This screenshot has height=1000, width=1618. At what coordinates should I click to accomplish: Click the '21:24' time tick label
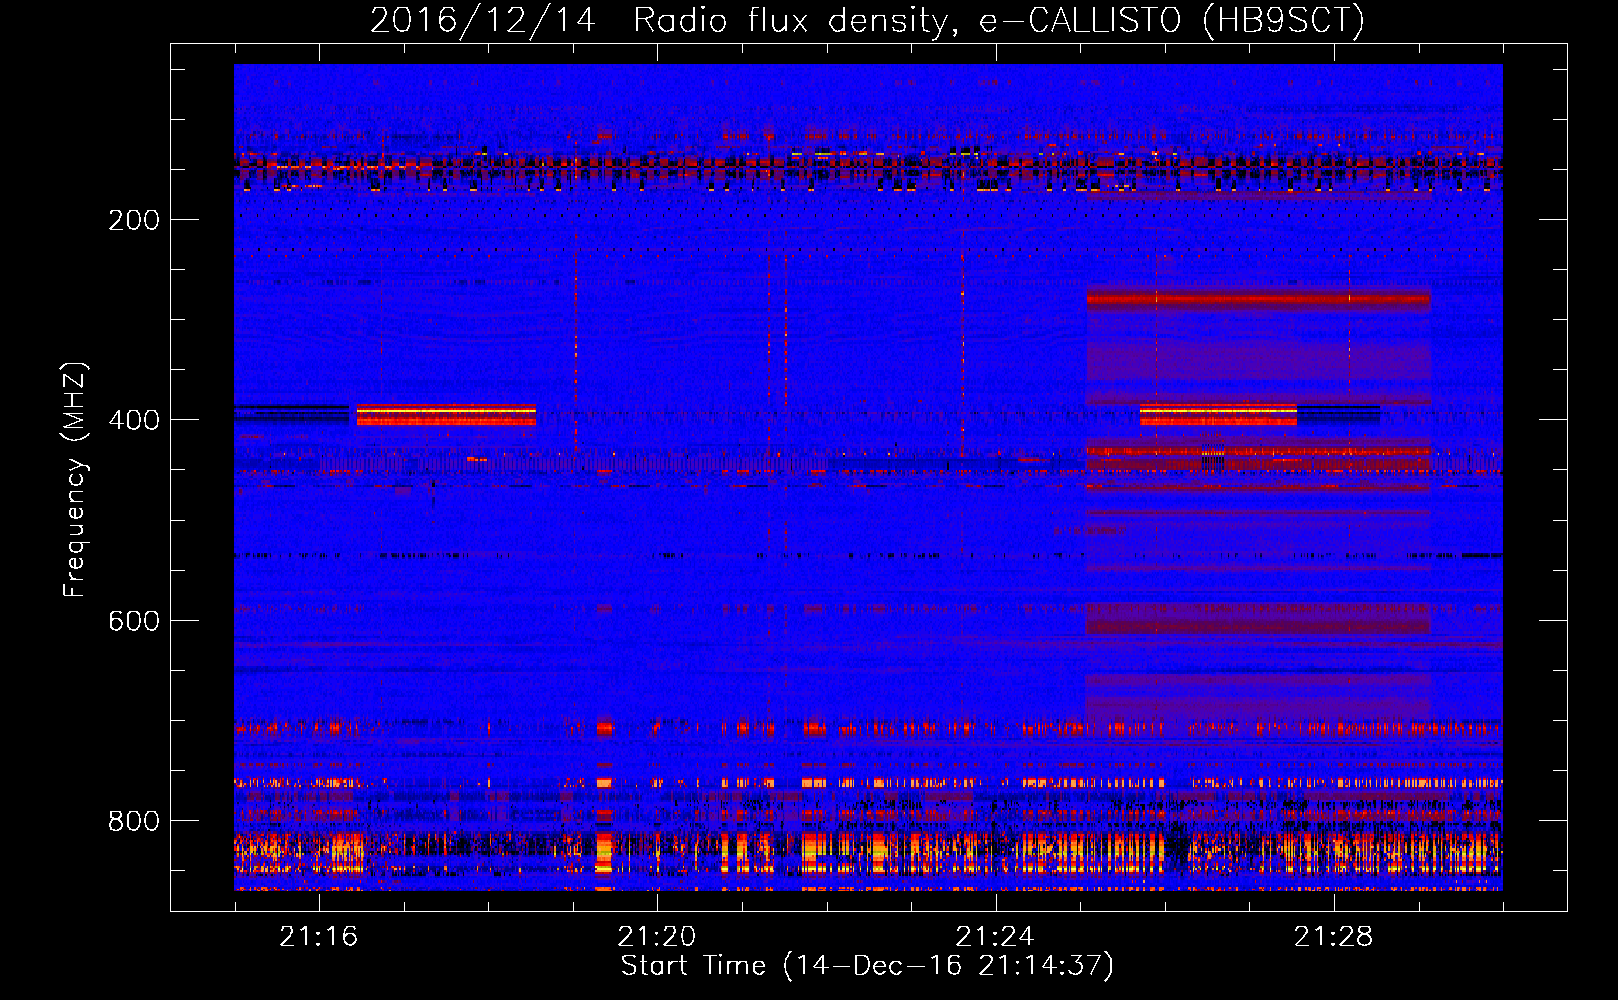tap(995, 937)
